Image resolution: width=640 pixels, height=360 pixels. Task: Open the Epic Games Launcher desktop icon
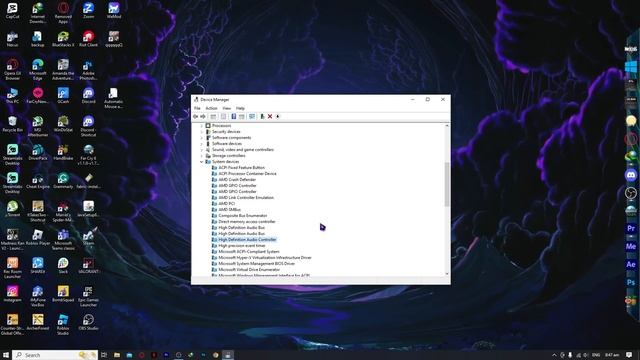click(88, 296)
